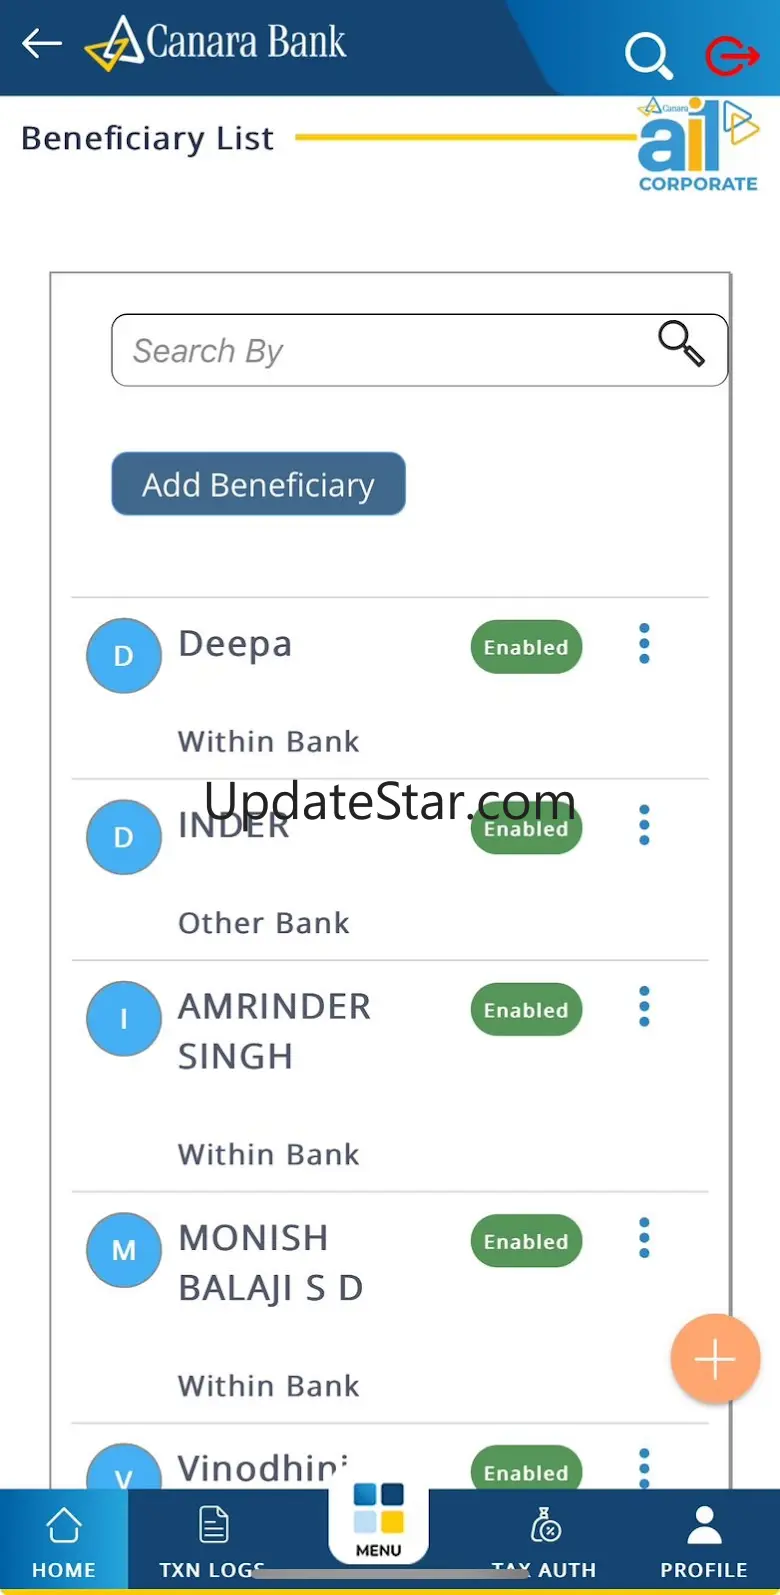The height and width of the screenshot is (1595, 780).
Task: Tap the red logout icon
Action: click(732, 56)
